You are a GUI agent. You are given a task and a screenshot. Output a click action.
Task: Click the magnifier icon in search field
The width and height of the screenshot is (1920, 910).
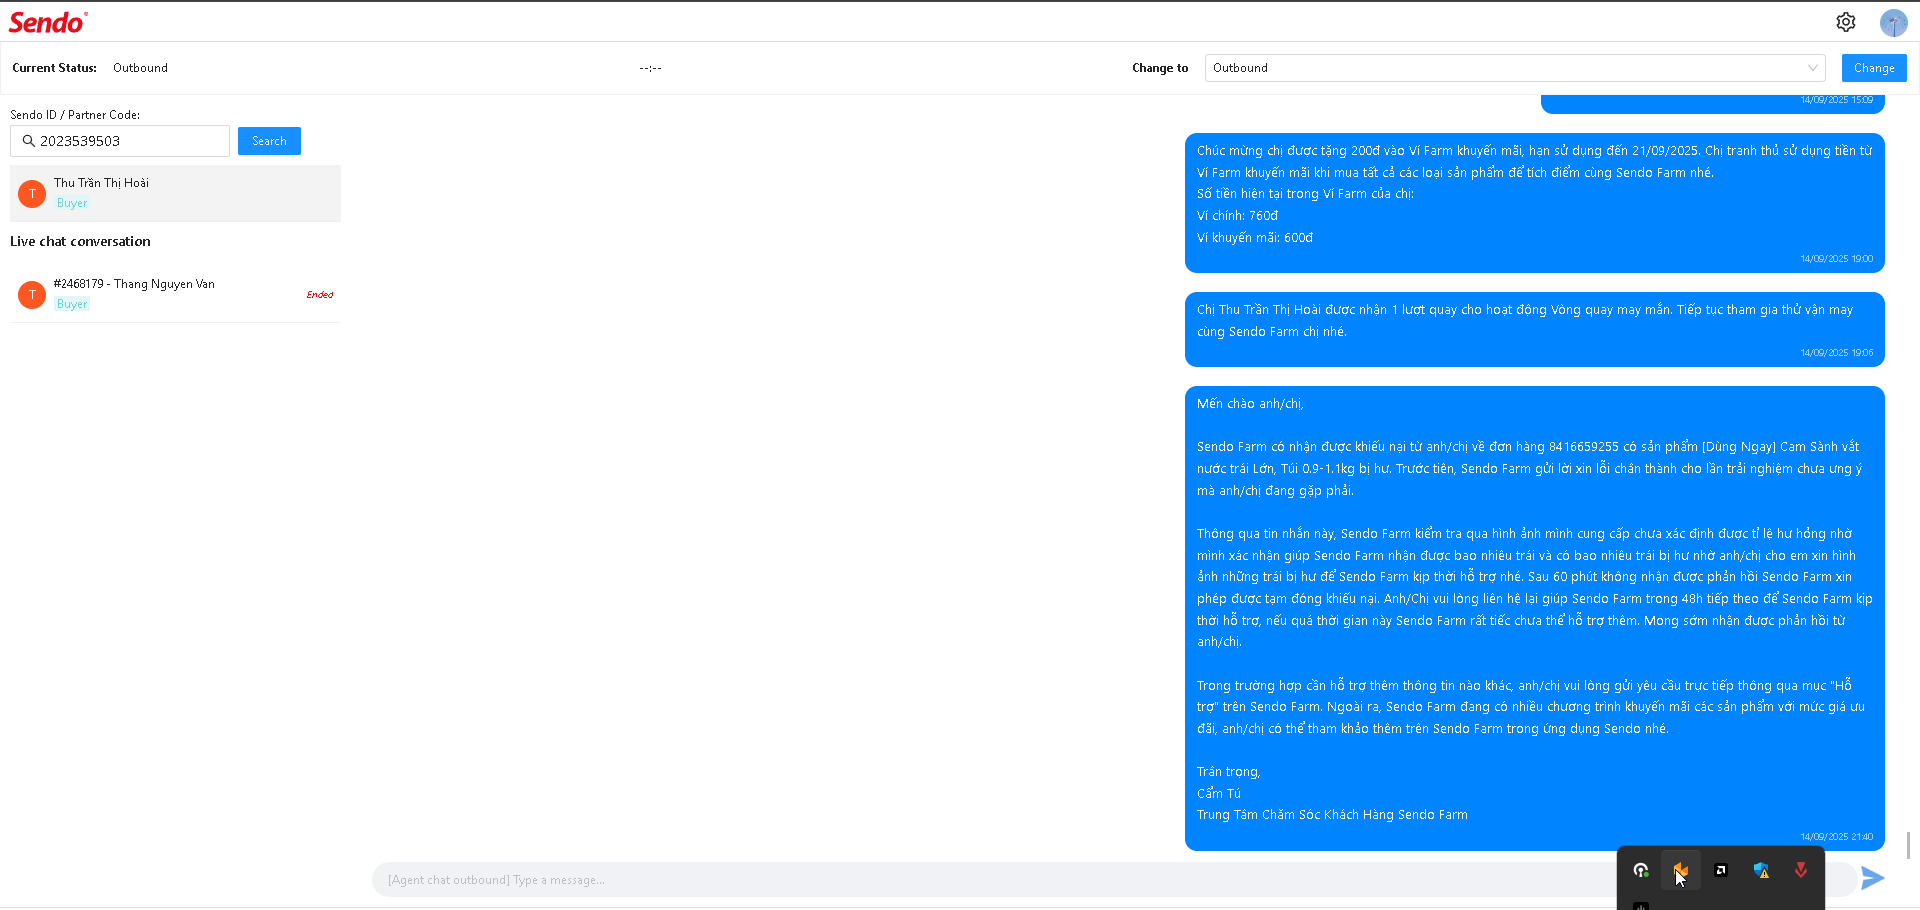click(29, 141)
